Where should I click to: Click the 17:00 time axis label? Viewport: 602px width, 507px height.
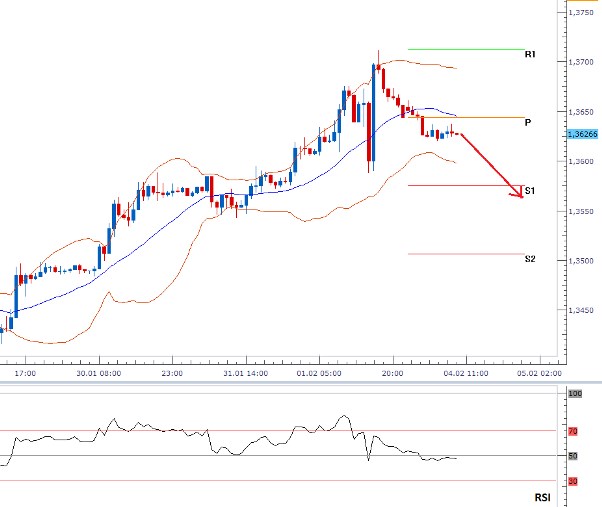pyautogui.click(x=25, y=373)
